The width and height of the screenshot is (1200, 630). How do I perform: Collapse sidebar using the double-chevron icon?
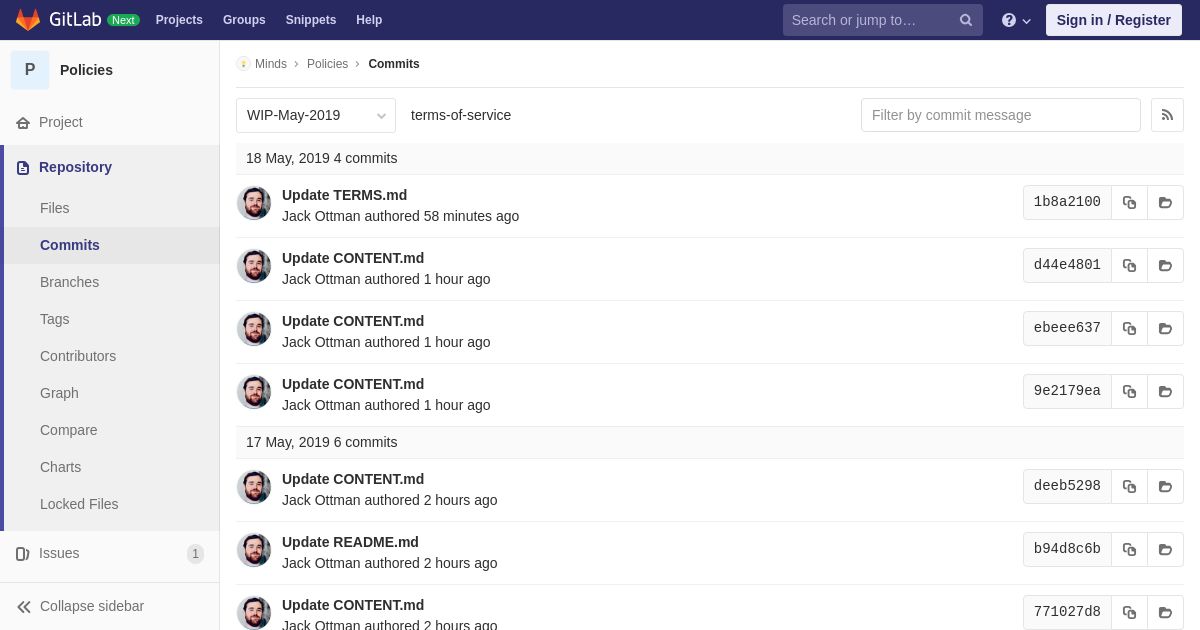pos(24,607)
